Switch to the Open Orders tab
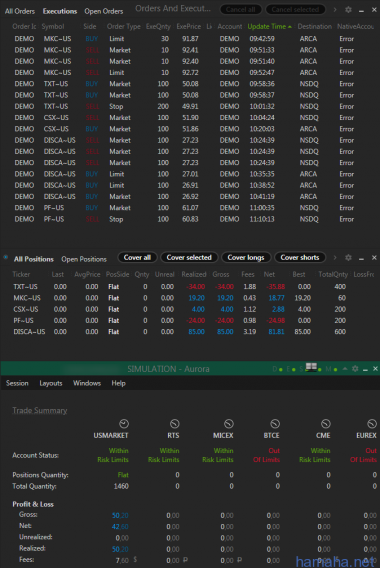Screen dimensions: 380x568 [x=104, y=11]
